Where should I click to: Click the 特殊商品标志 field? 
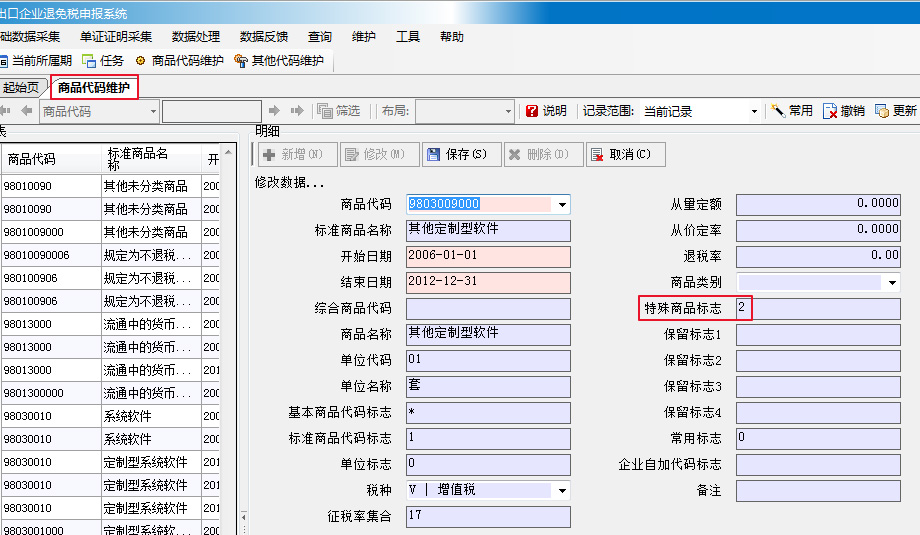[818, 309]
